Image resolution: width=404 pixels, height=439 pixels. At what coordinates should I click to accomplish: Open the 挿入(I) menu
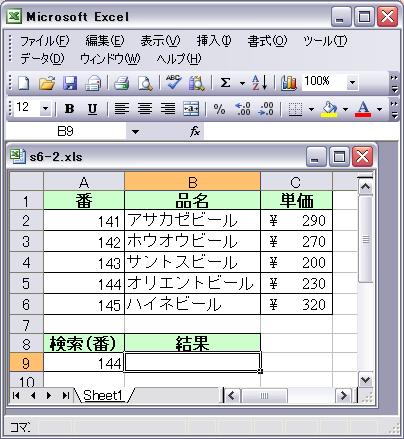(214, 41)
